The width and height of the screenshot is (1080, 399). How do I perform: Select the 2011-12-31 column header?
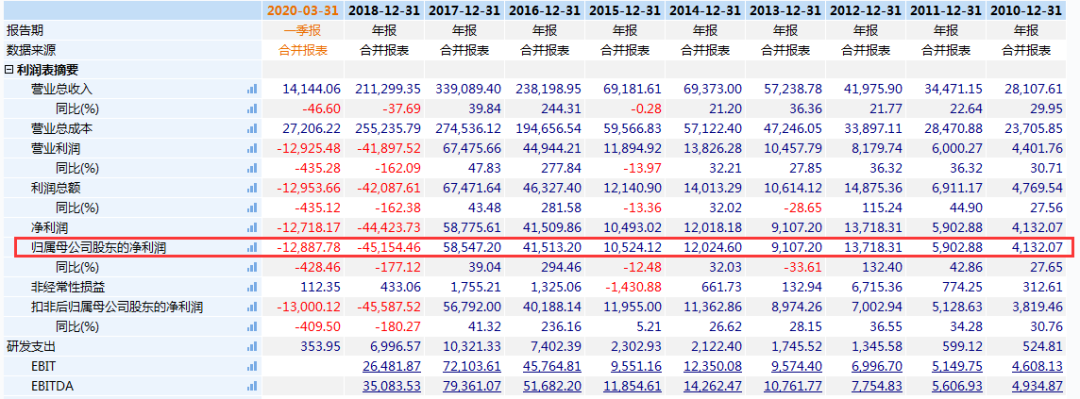tap(946, 10)
